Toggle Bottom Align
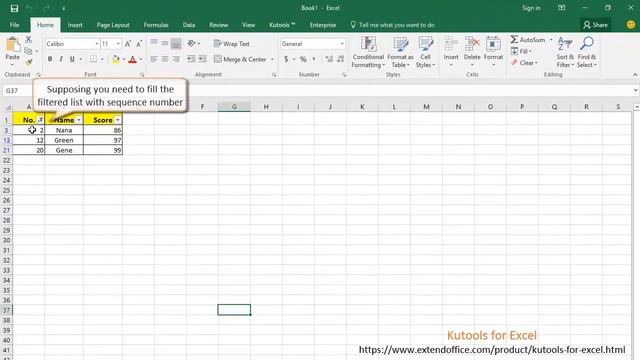This screenshot has width=640, height=360. (x=176, y=43)
